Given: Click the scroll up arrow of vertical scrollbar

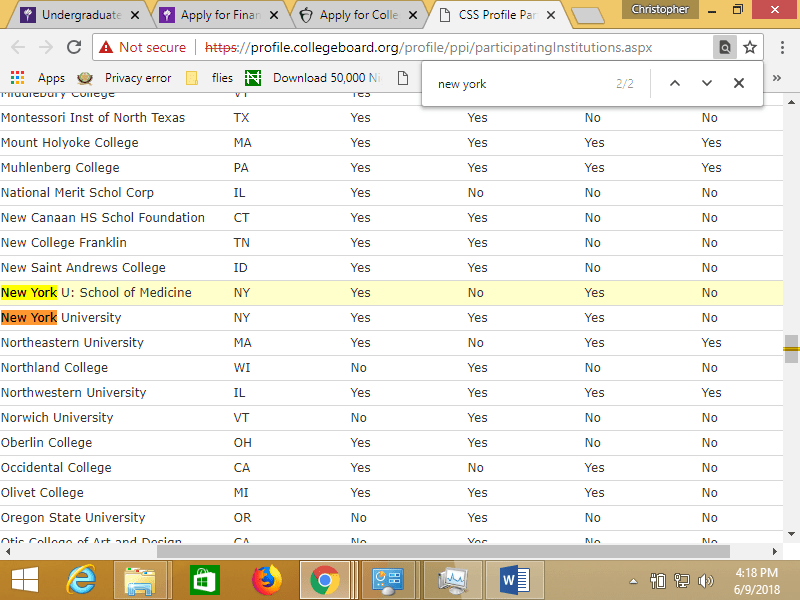Looking at the screenshot, I should (791, 103).
